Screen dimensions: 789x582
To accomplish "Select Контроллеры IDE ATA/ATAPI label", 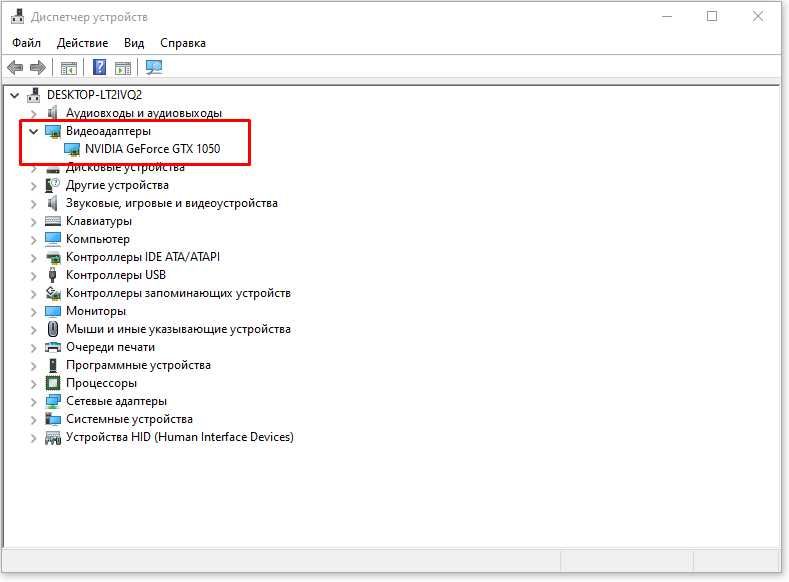I will 143,257.
